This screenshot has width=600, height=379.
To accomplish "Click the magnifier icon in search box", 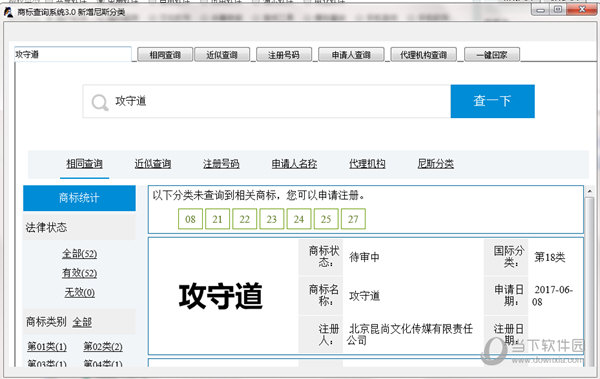I will pos(100,102).
